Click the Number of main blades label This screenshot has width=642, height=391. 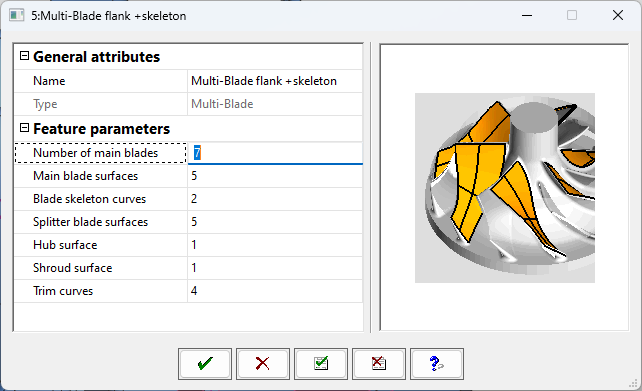(x=95, y=153)
